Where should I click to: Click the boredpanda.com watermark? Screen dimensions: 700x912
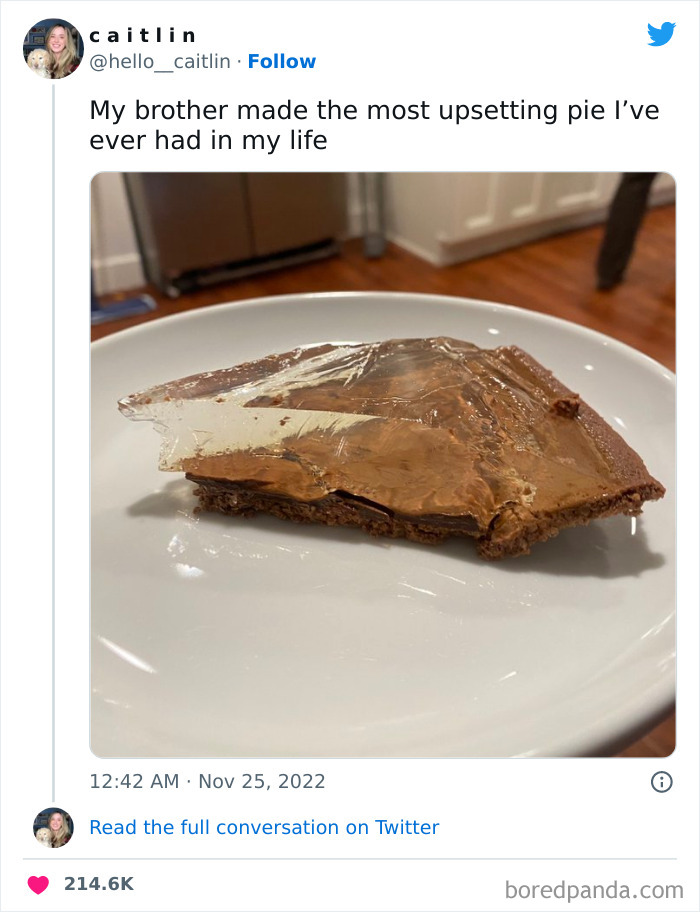[593, 889]
